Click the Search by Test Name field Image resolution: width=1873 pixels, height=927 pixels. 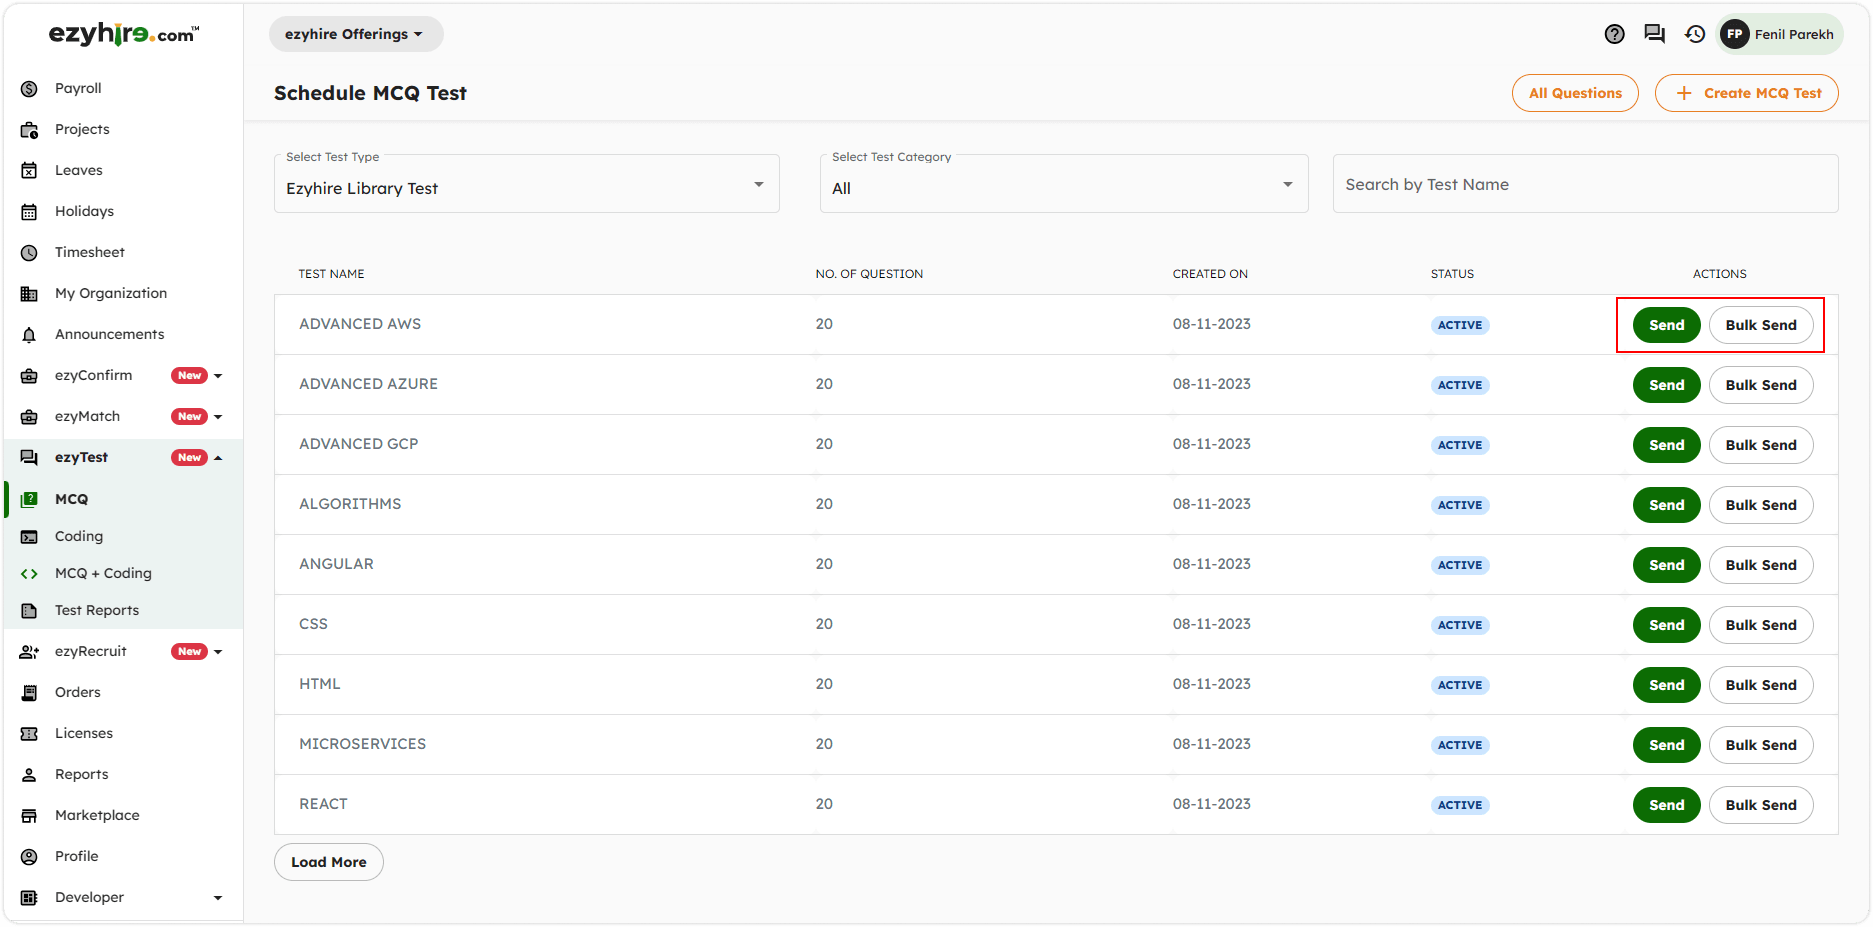coord(1585,184)
